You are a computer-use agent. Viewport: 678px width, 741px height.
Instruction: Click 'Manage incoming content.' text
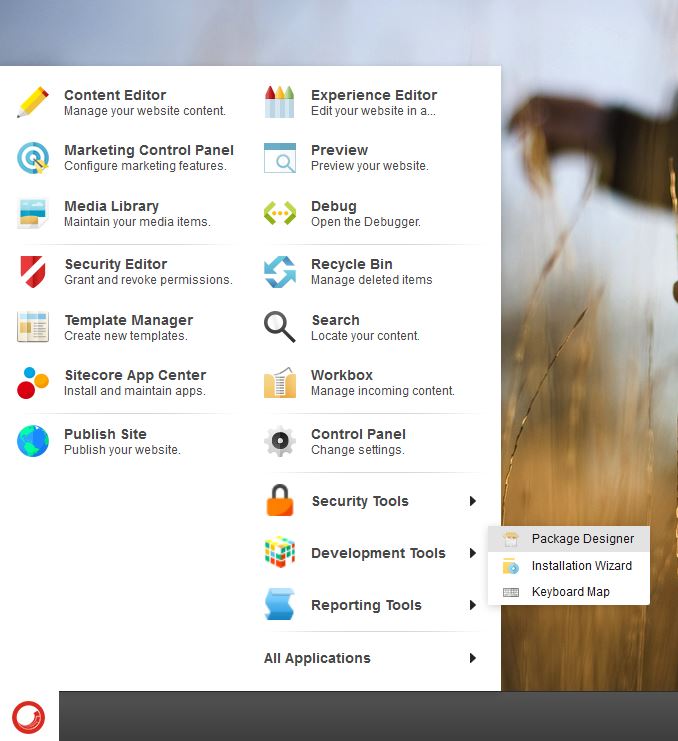click(x=383, y=391)
